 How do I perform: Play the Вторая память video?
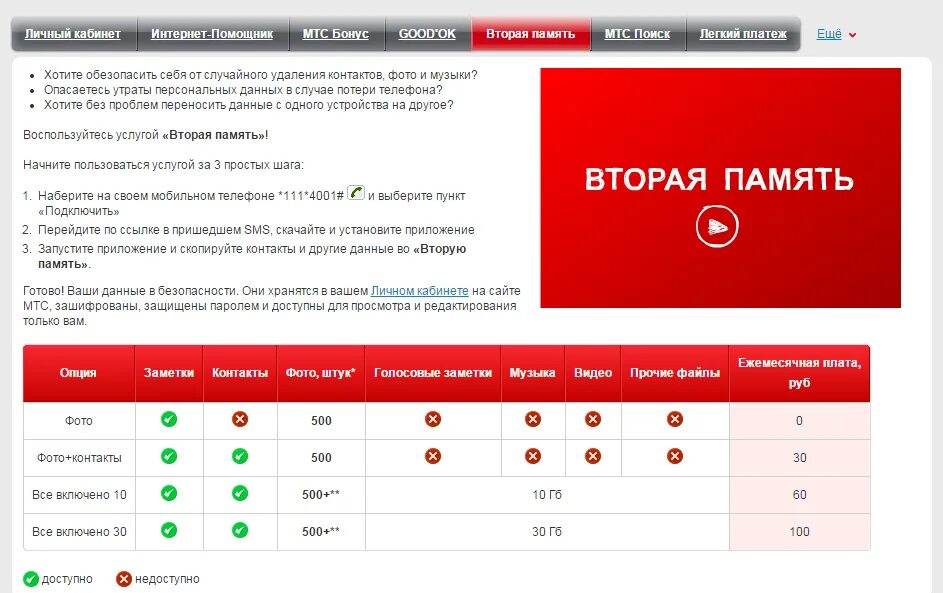pos(717,226)
